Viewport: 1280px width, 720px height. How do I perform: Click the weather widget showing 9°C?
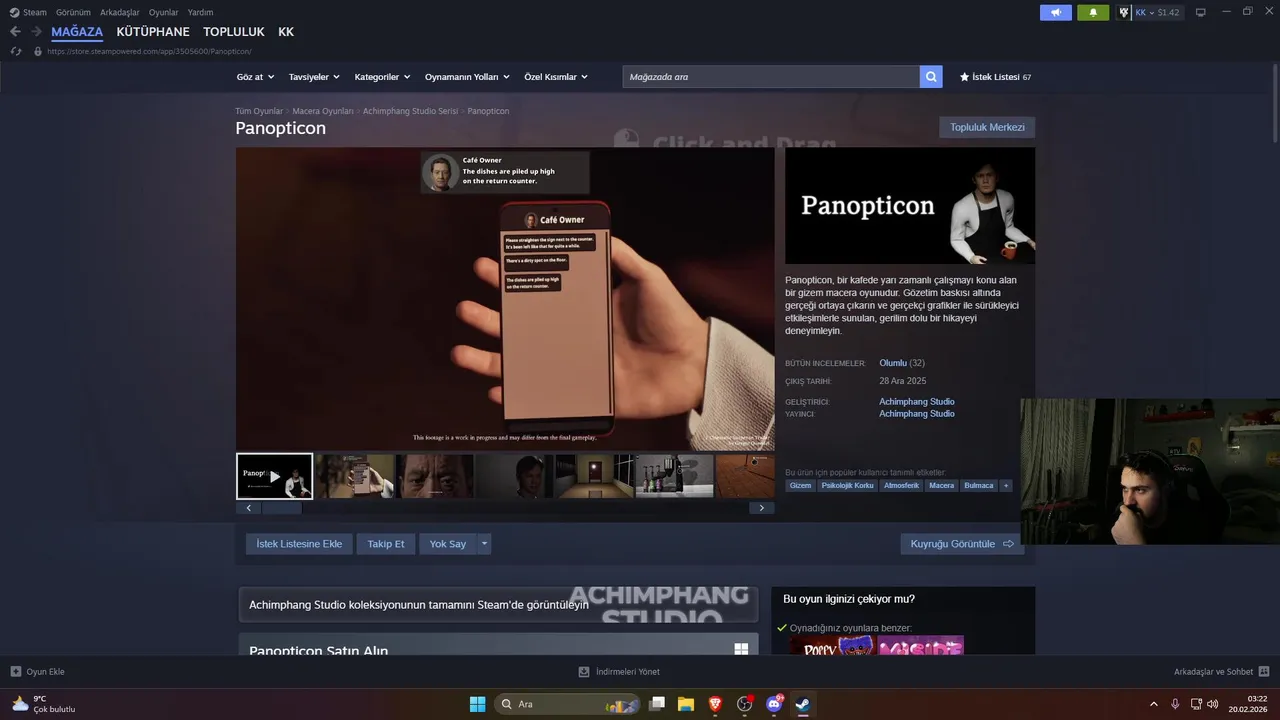click(43, 704)
